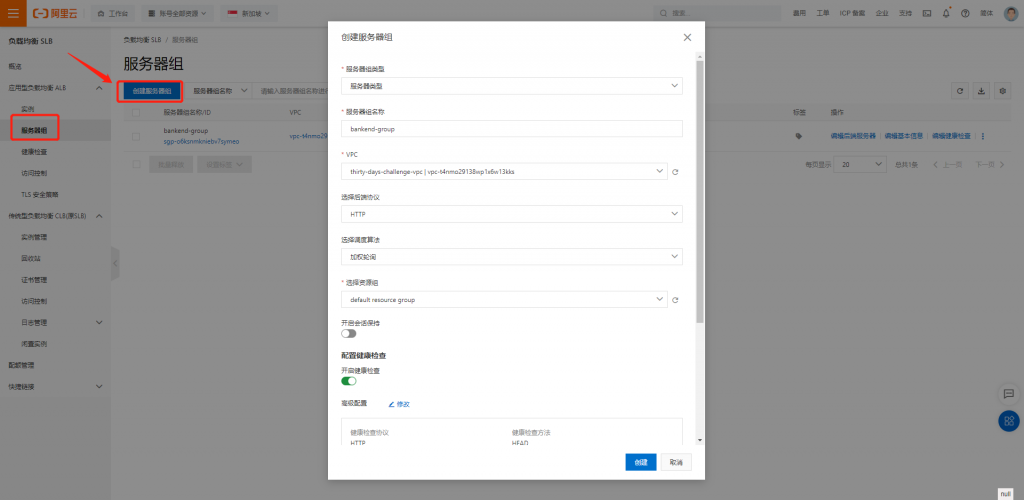Viewport: 1024px width, 500px height.
Task: Click 负载均衡 SLB breadcrumb
Action: tap(142, 40)
